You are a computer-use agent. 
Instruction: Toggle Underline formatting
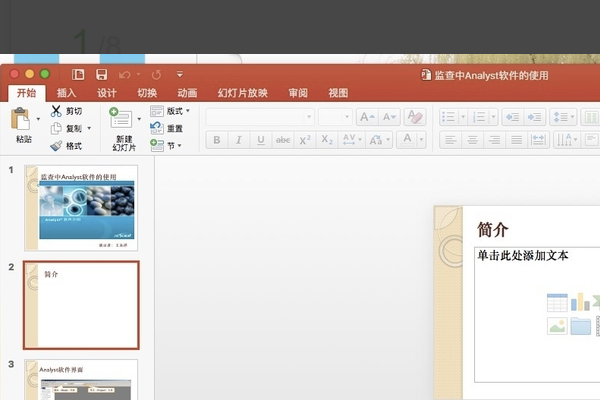pos(261,140)
